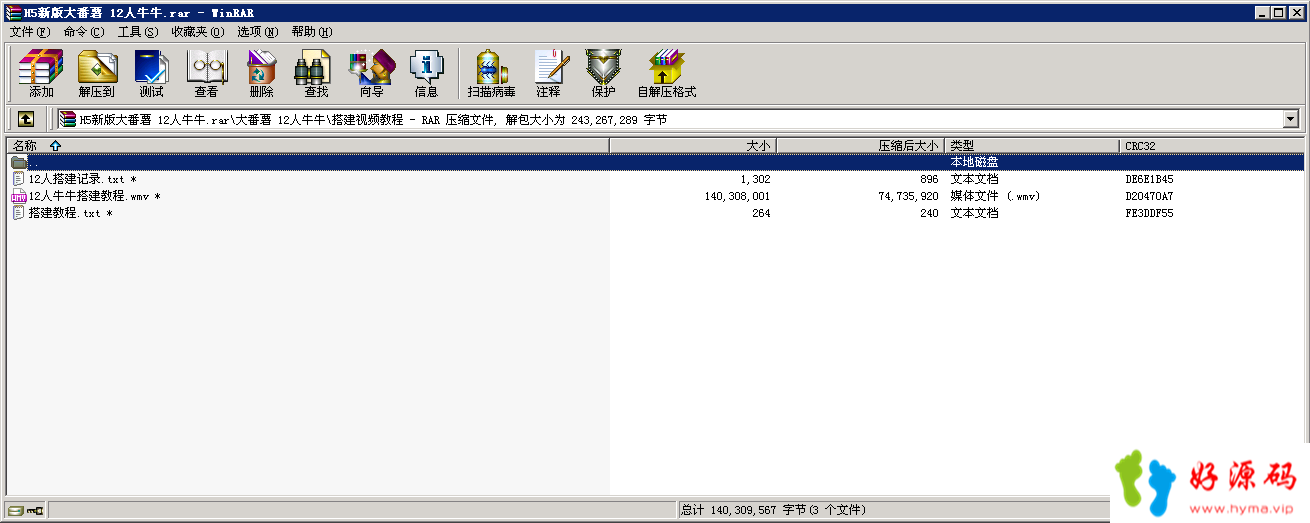The height and width of the screenshot is (523, 1310).
Task: Click the Extract To (解压到) icon
Action: pyautogui.click(x=97, y=73)
